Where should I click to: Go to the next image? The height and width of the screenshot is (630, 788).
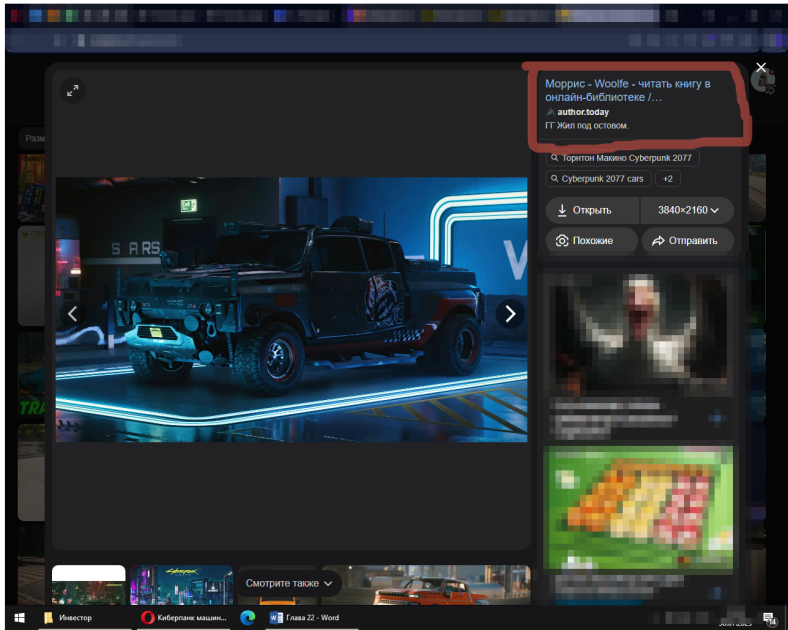[x=510, y=314]
